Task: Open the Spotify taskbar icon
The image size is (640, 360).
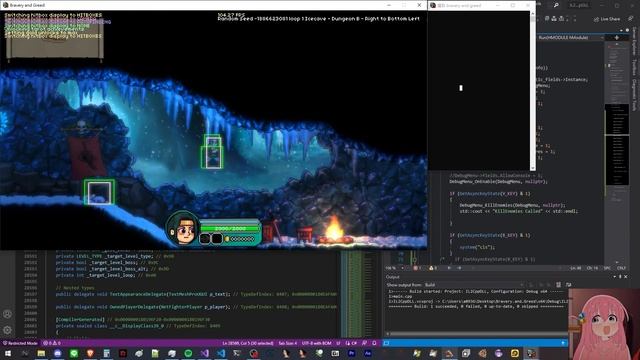Action: tap(188, 353)
